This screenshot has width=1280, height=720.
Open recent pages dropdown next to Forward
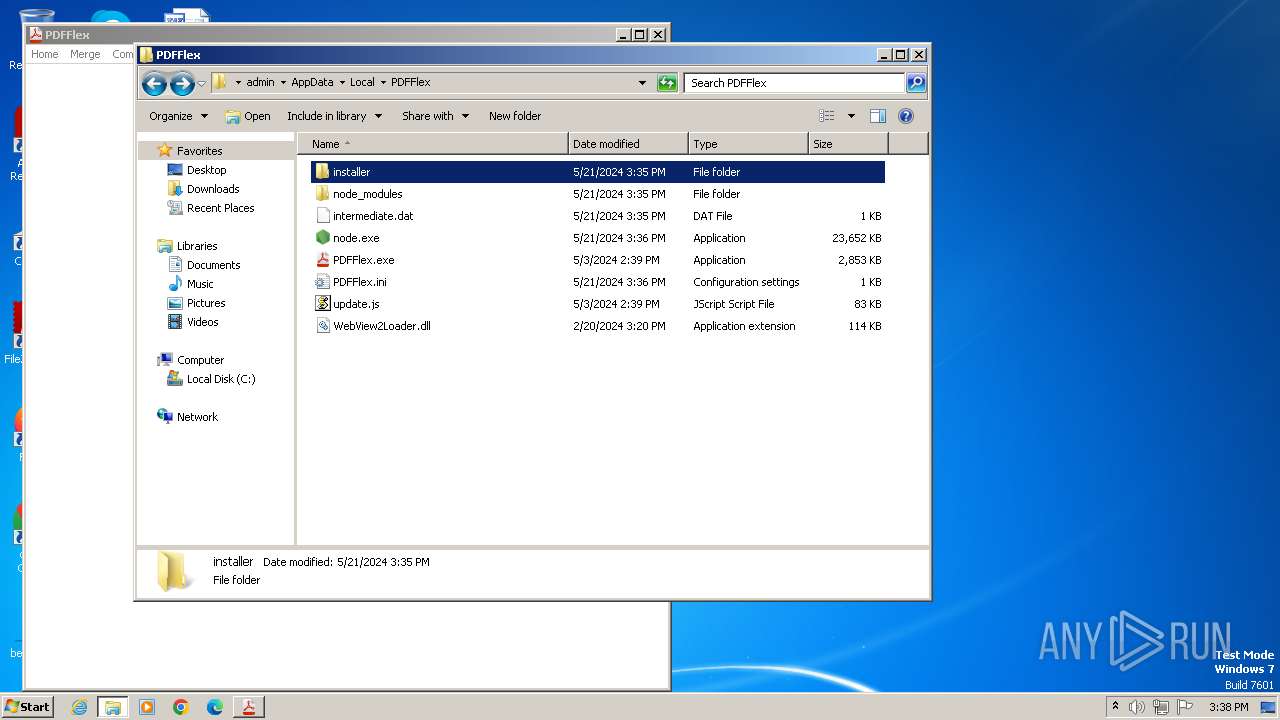[201, 84]
